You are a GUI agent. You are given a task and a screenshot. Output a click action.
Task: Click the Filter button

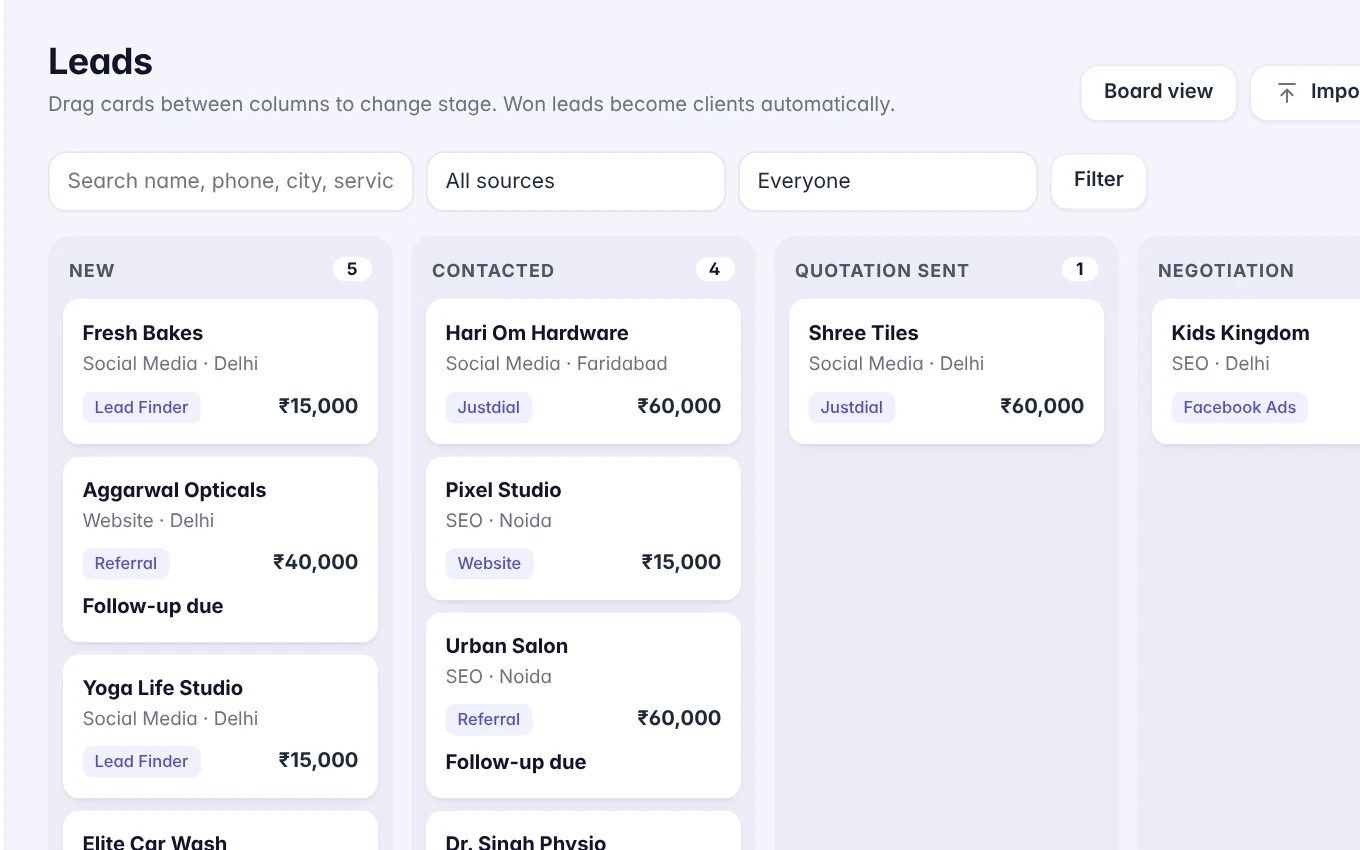[1098, 181]
